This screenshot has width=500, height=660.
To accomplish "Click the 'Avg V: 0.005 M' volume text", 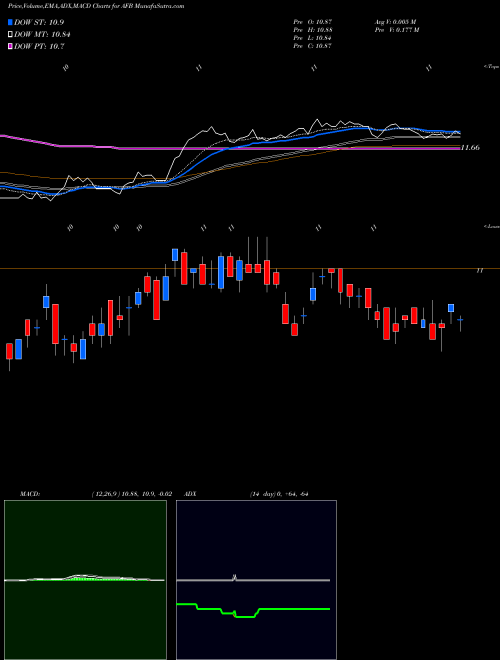I will coord(395,21).
